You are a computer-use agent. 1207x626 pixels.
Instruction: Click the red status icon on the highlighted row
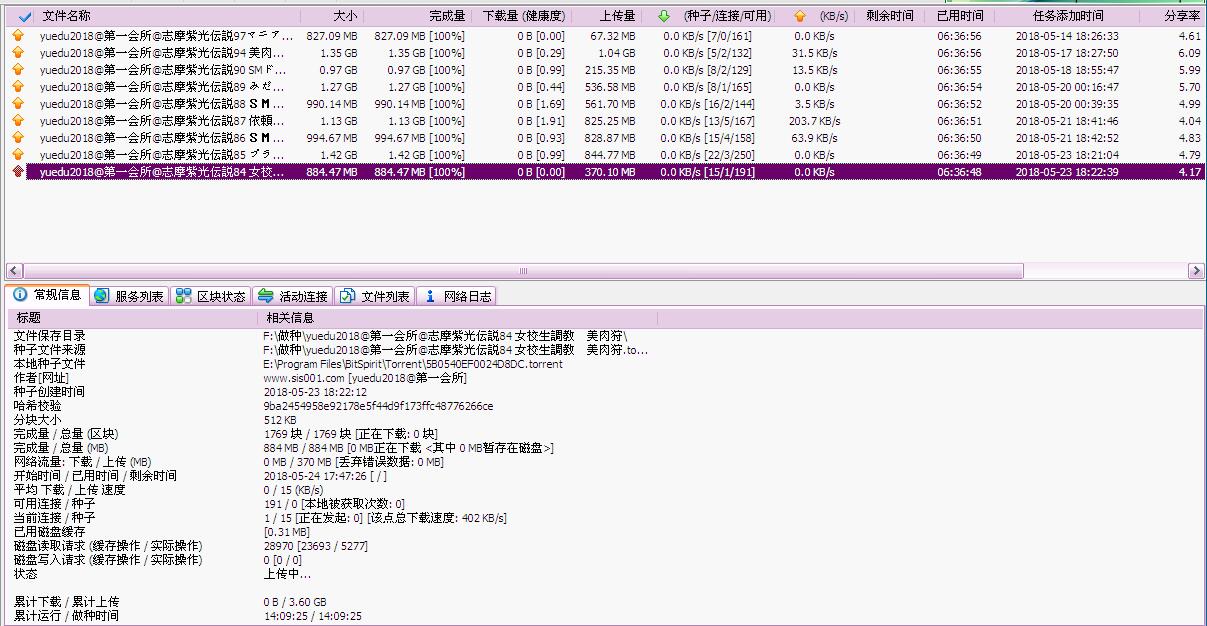click(x=18, y=172)
